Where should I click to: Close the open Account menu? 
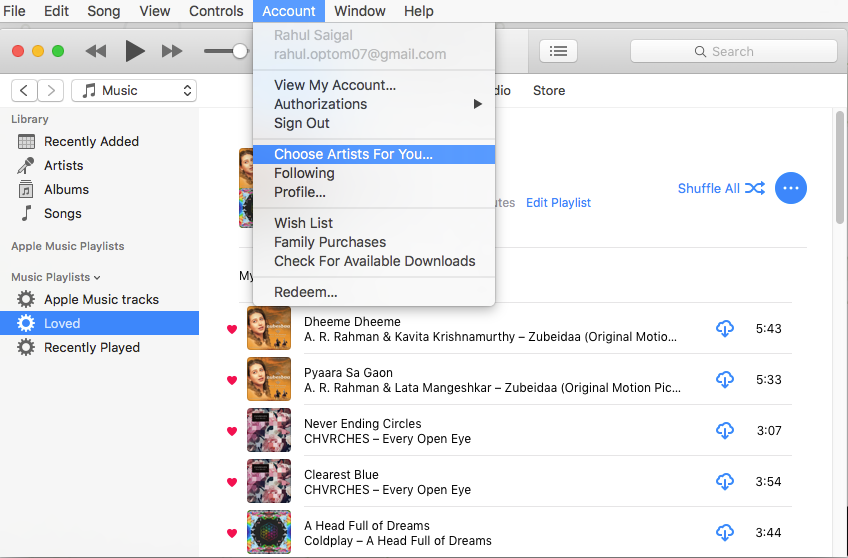pos(289,11)
